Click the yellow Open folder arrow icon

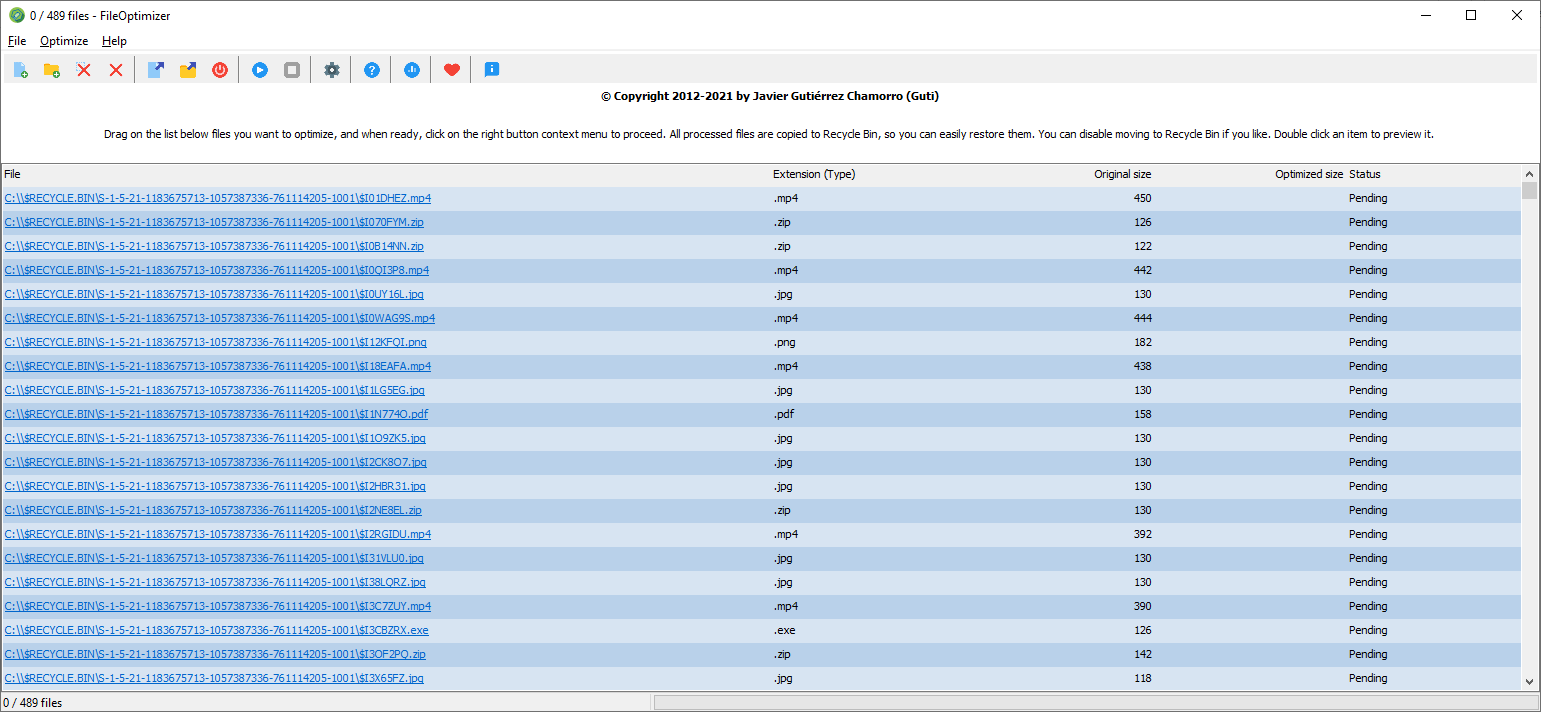point(188,70)
